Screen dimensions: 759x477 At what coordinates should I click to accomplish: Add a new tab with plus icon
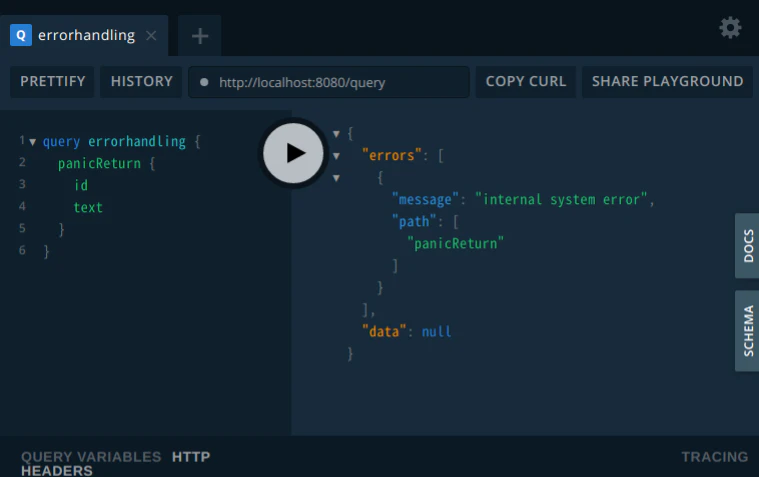point(200,36)
